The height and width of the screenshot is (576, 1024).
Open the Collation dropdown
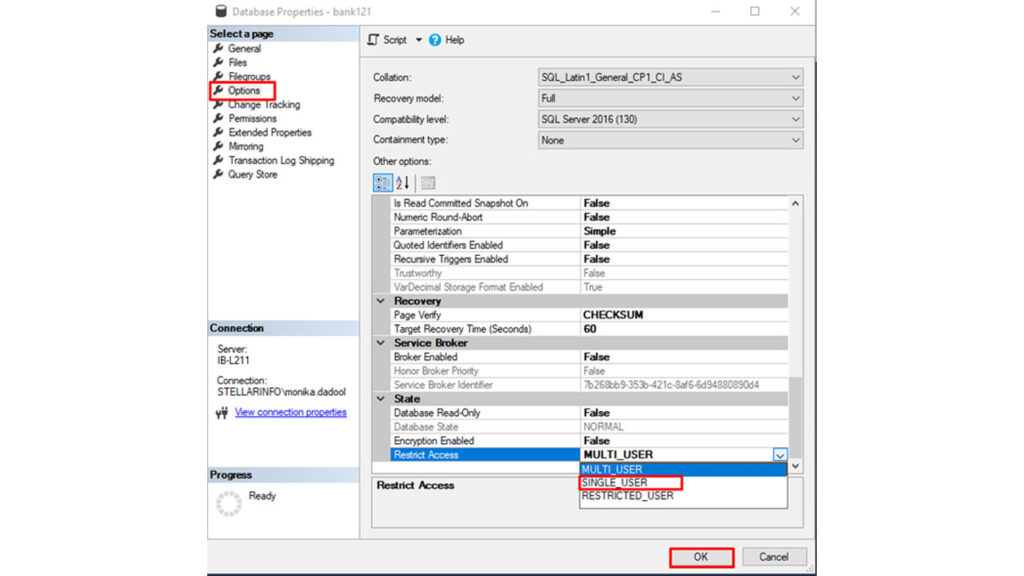[x=670, y=77]
